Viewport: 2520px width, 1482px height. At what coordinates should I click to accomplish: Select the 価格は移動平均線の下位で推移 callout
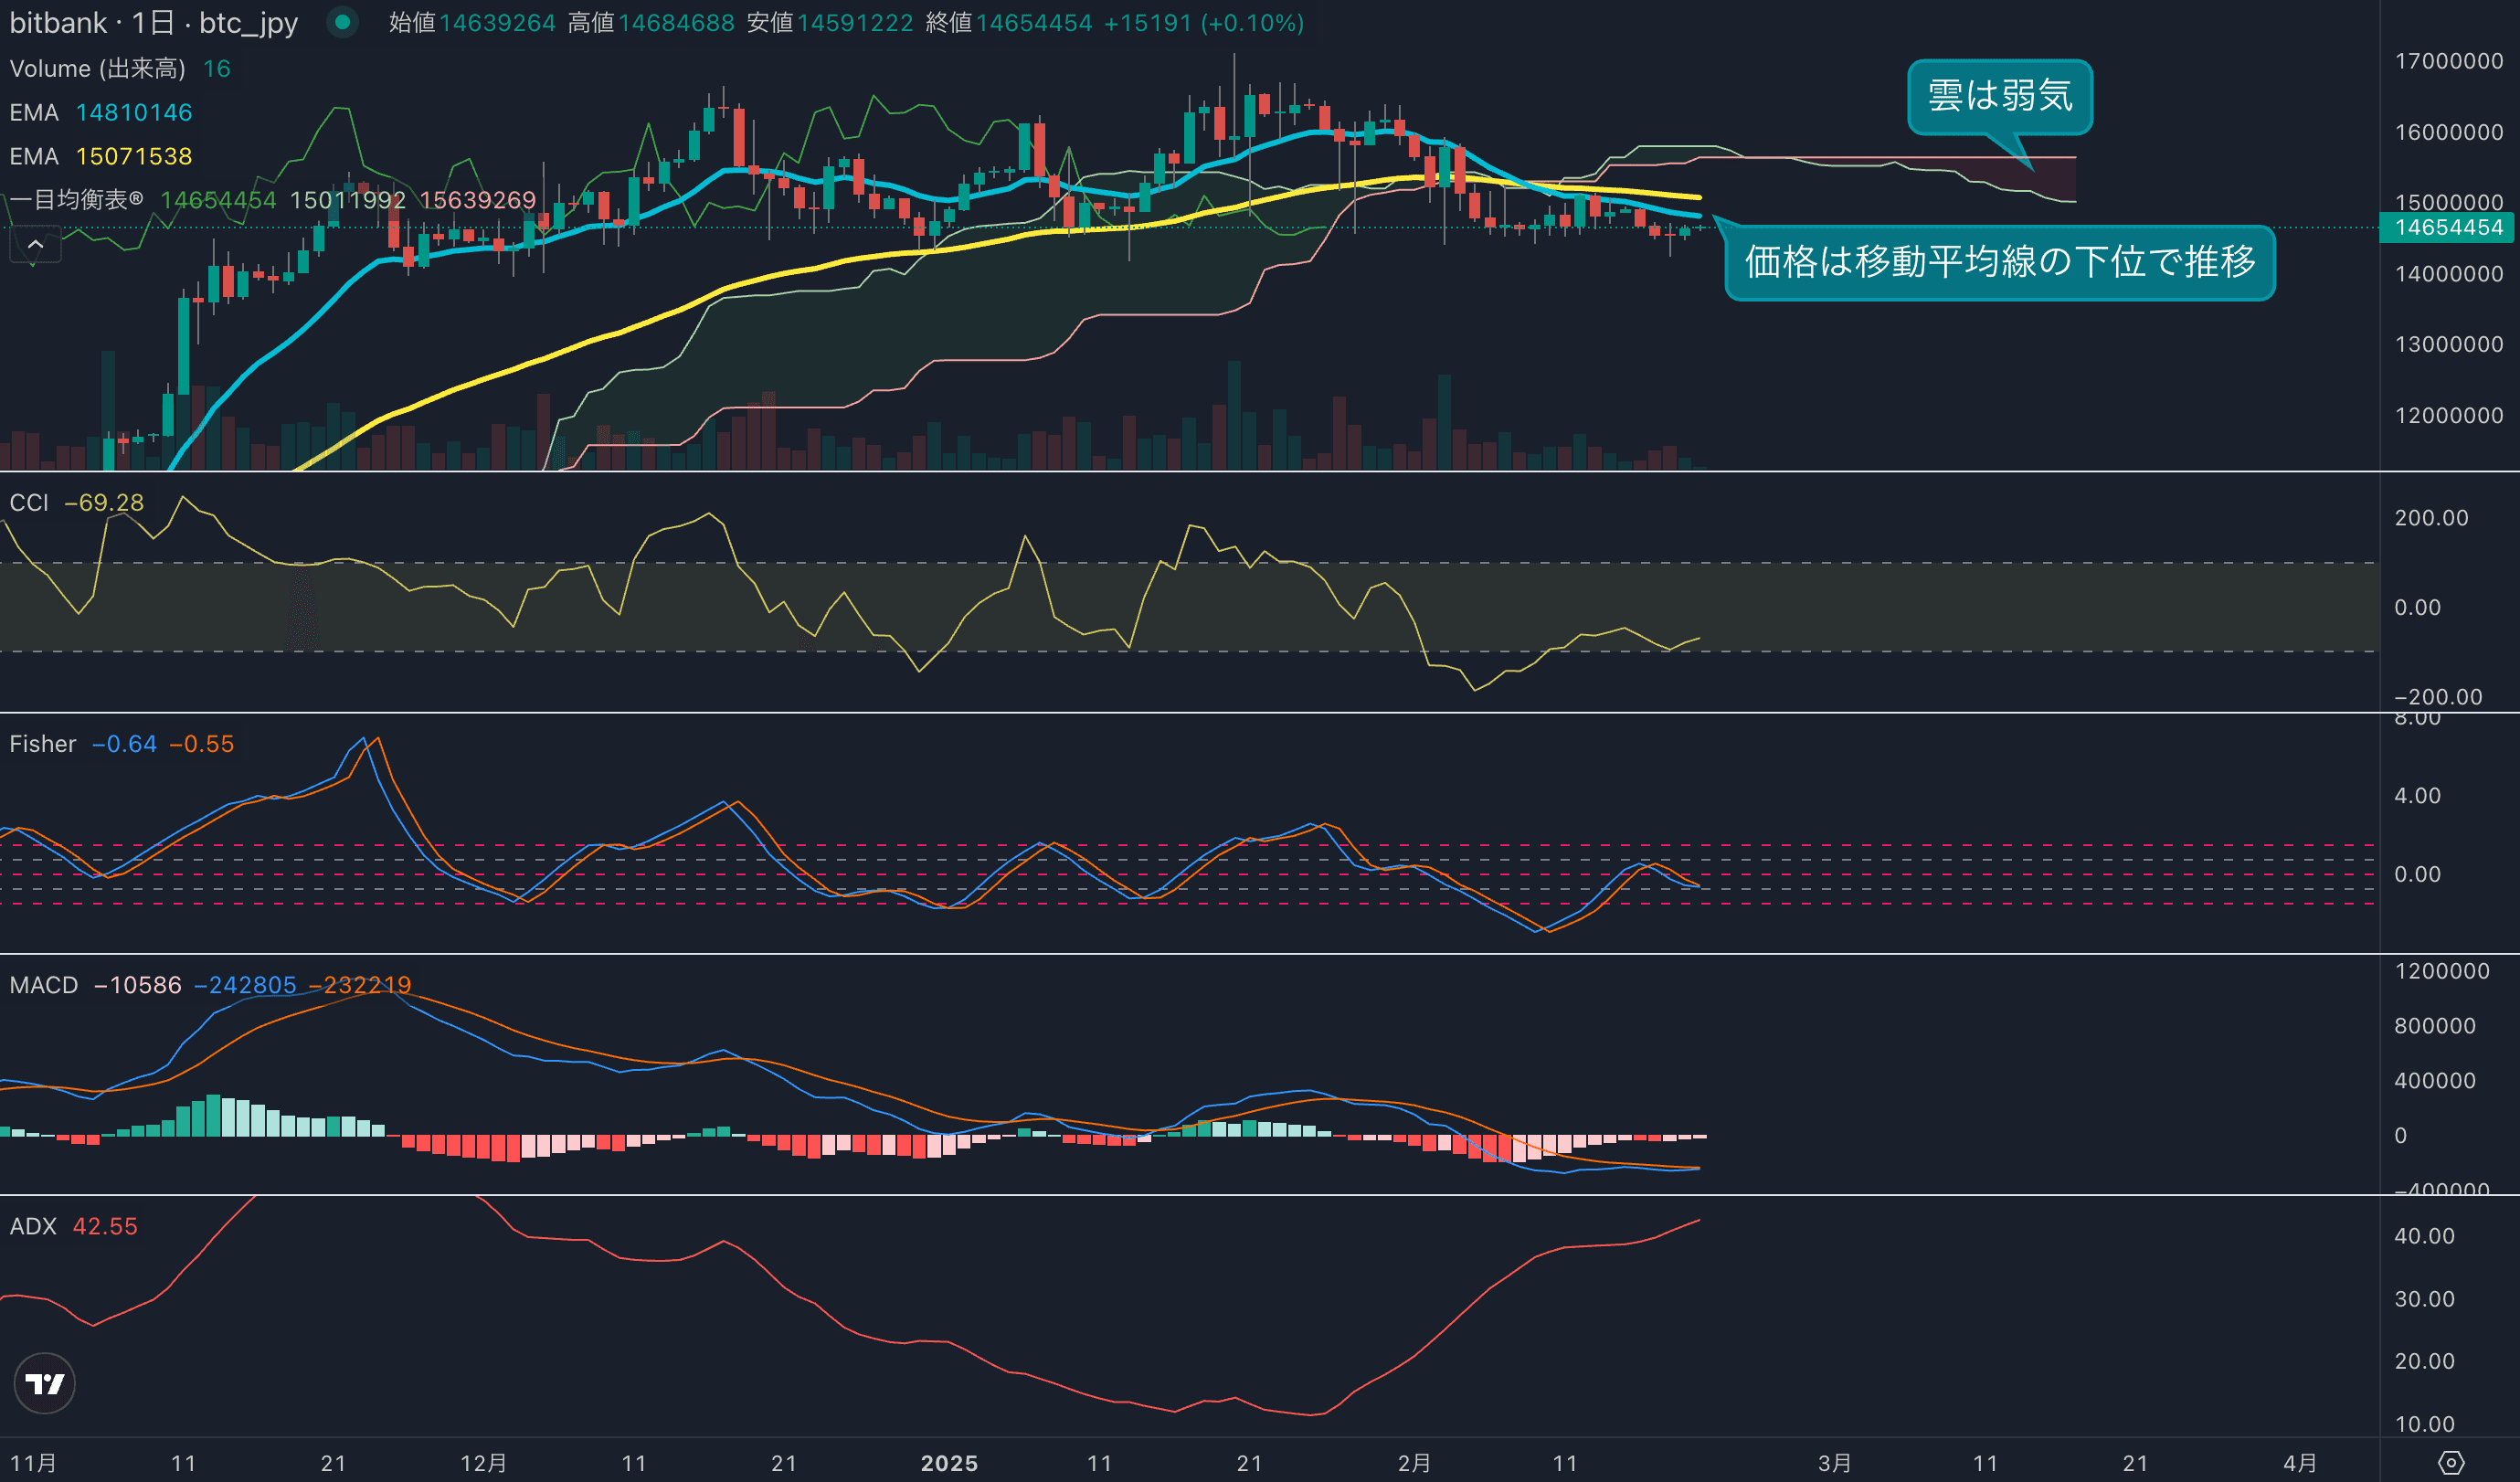point(1999,262)
